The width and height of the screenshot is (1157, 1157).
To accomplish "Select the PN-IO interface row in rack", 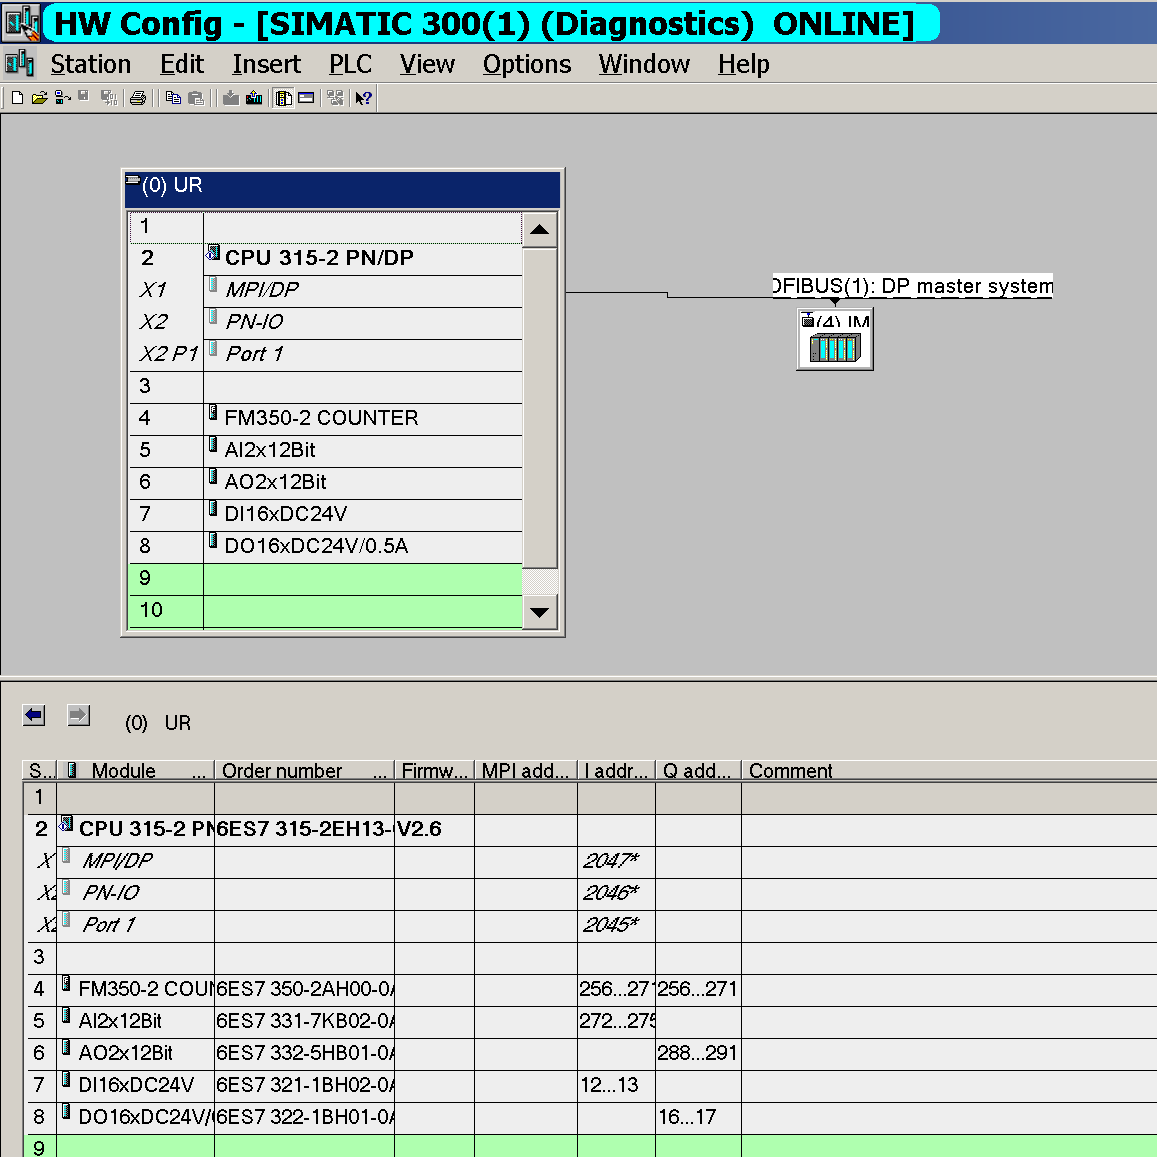I will coord(325,322).
